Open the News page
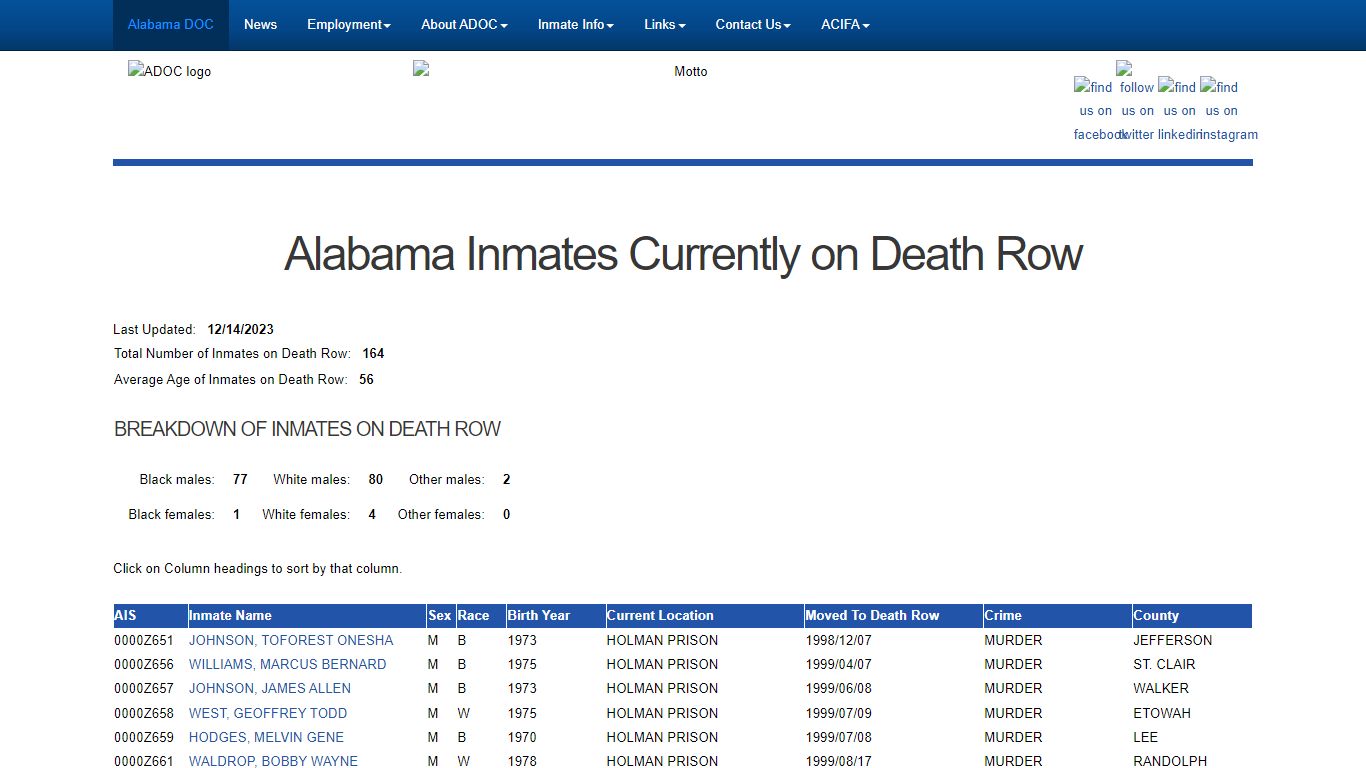This screenshot has width=1366, height=768. click(x=260, y=25)
